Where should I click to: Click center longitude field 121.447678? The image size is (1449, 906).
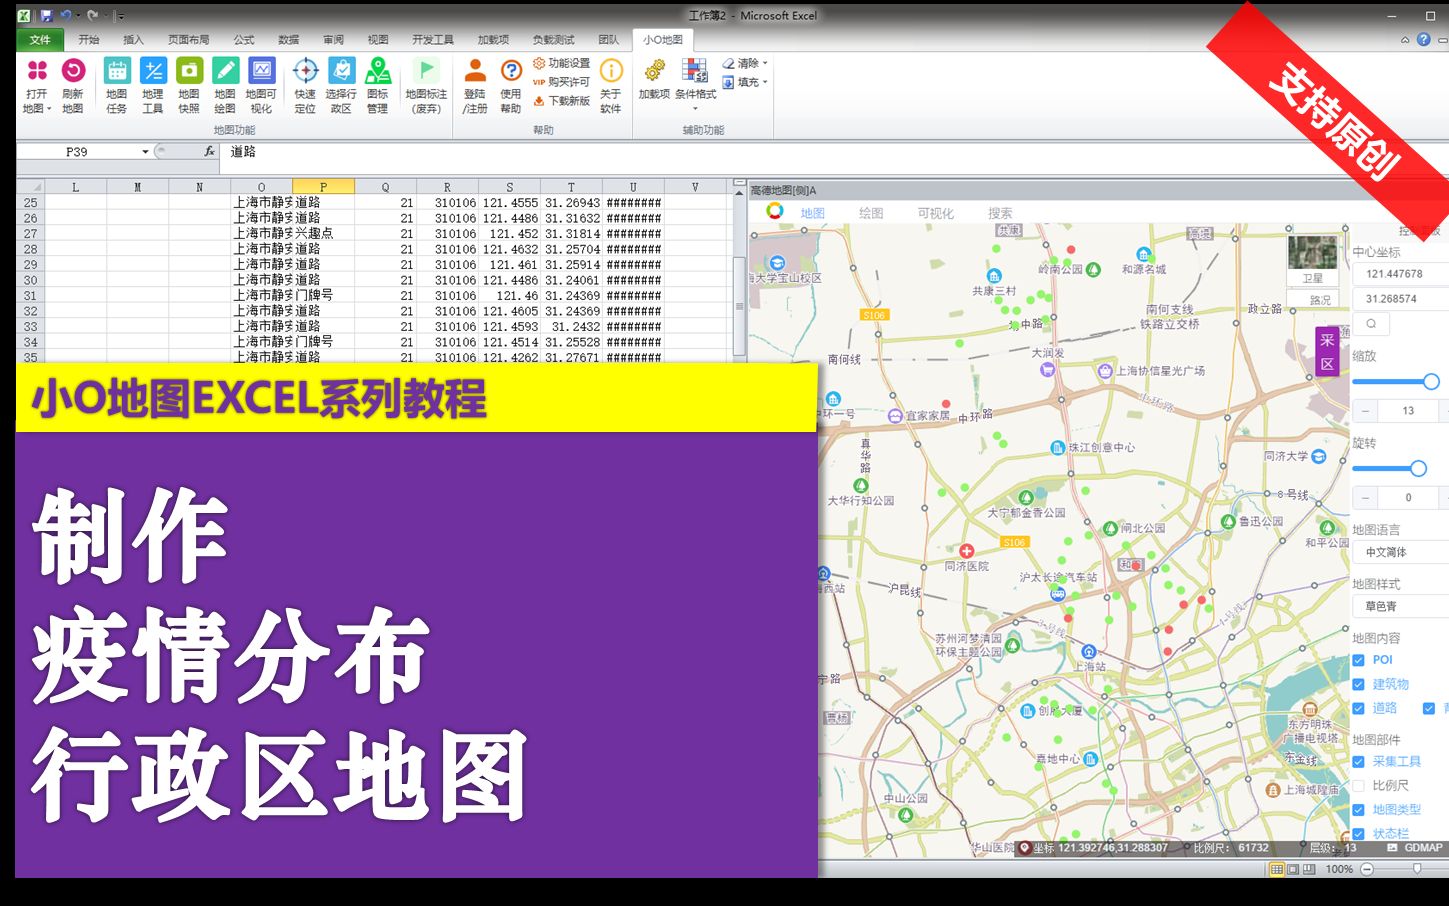[1401, 274]
